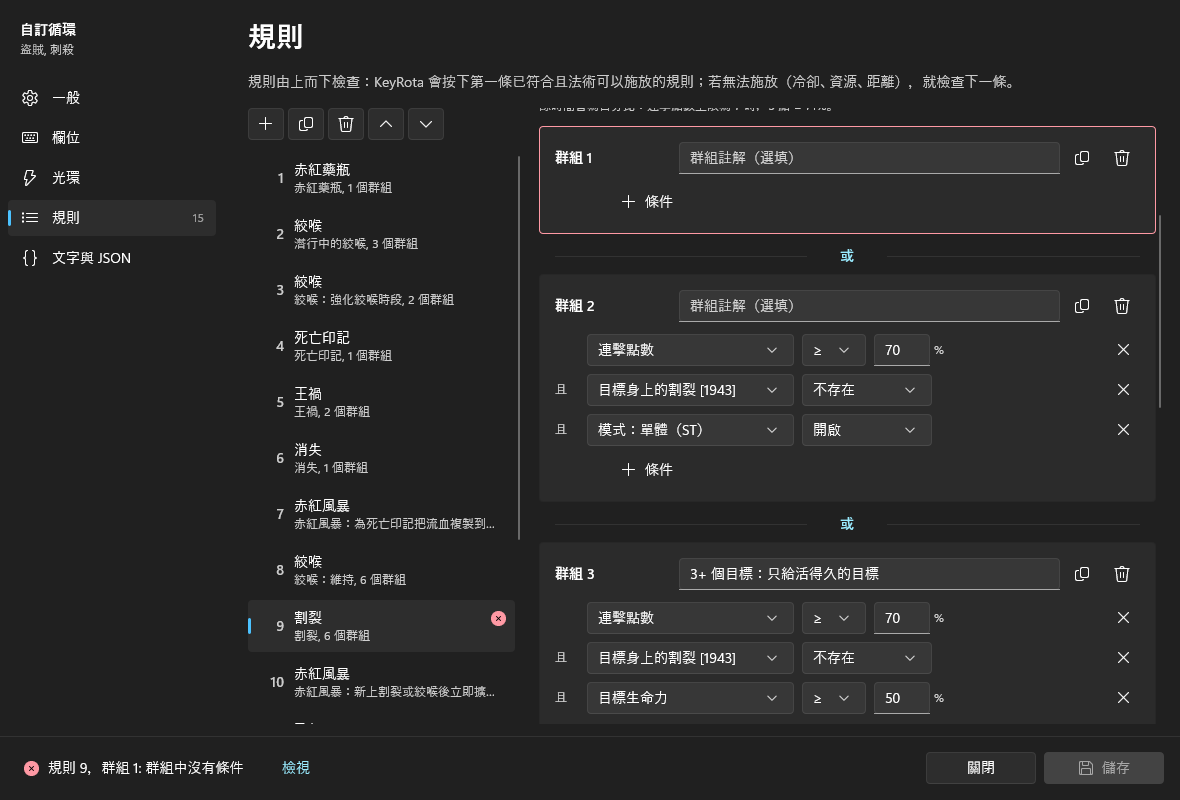Remove 連擊點數 condition in 群組 3

[1123, 618]
